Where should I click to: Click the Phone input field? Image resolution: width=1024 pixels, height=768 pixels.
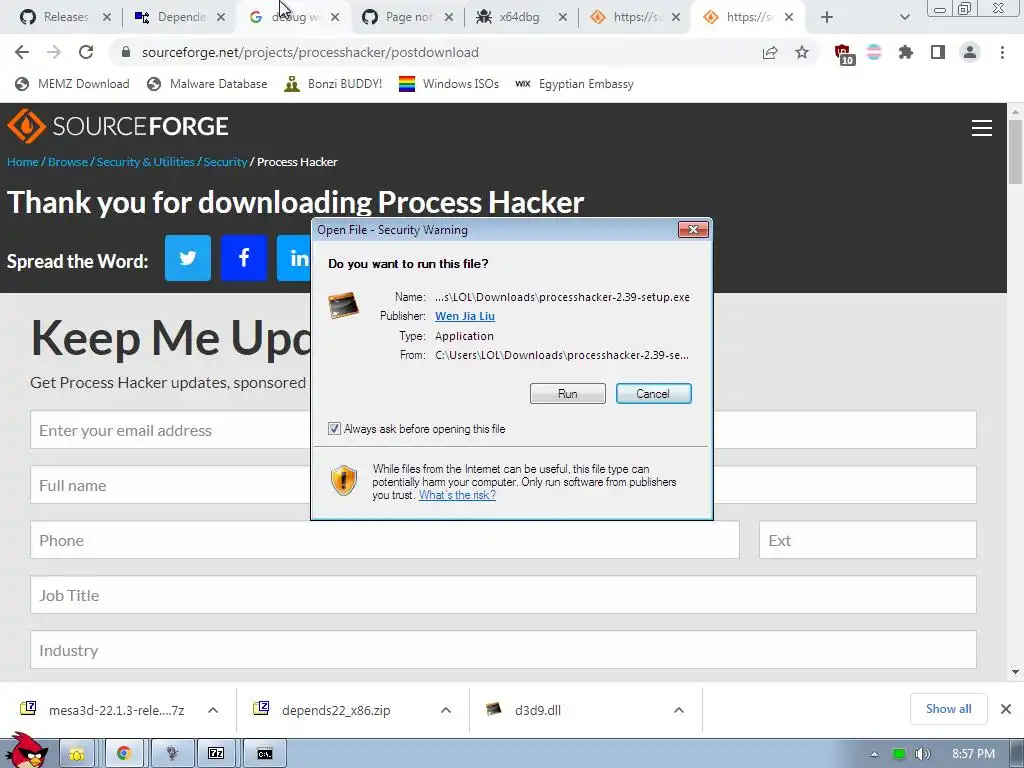point(385,539)
